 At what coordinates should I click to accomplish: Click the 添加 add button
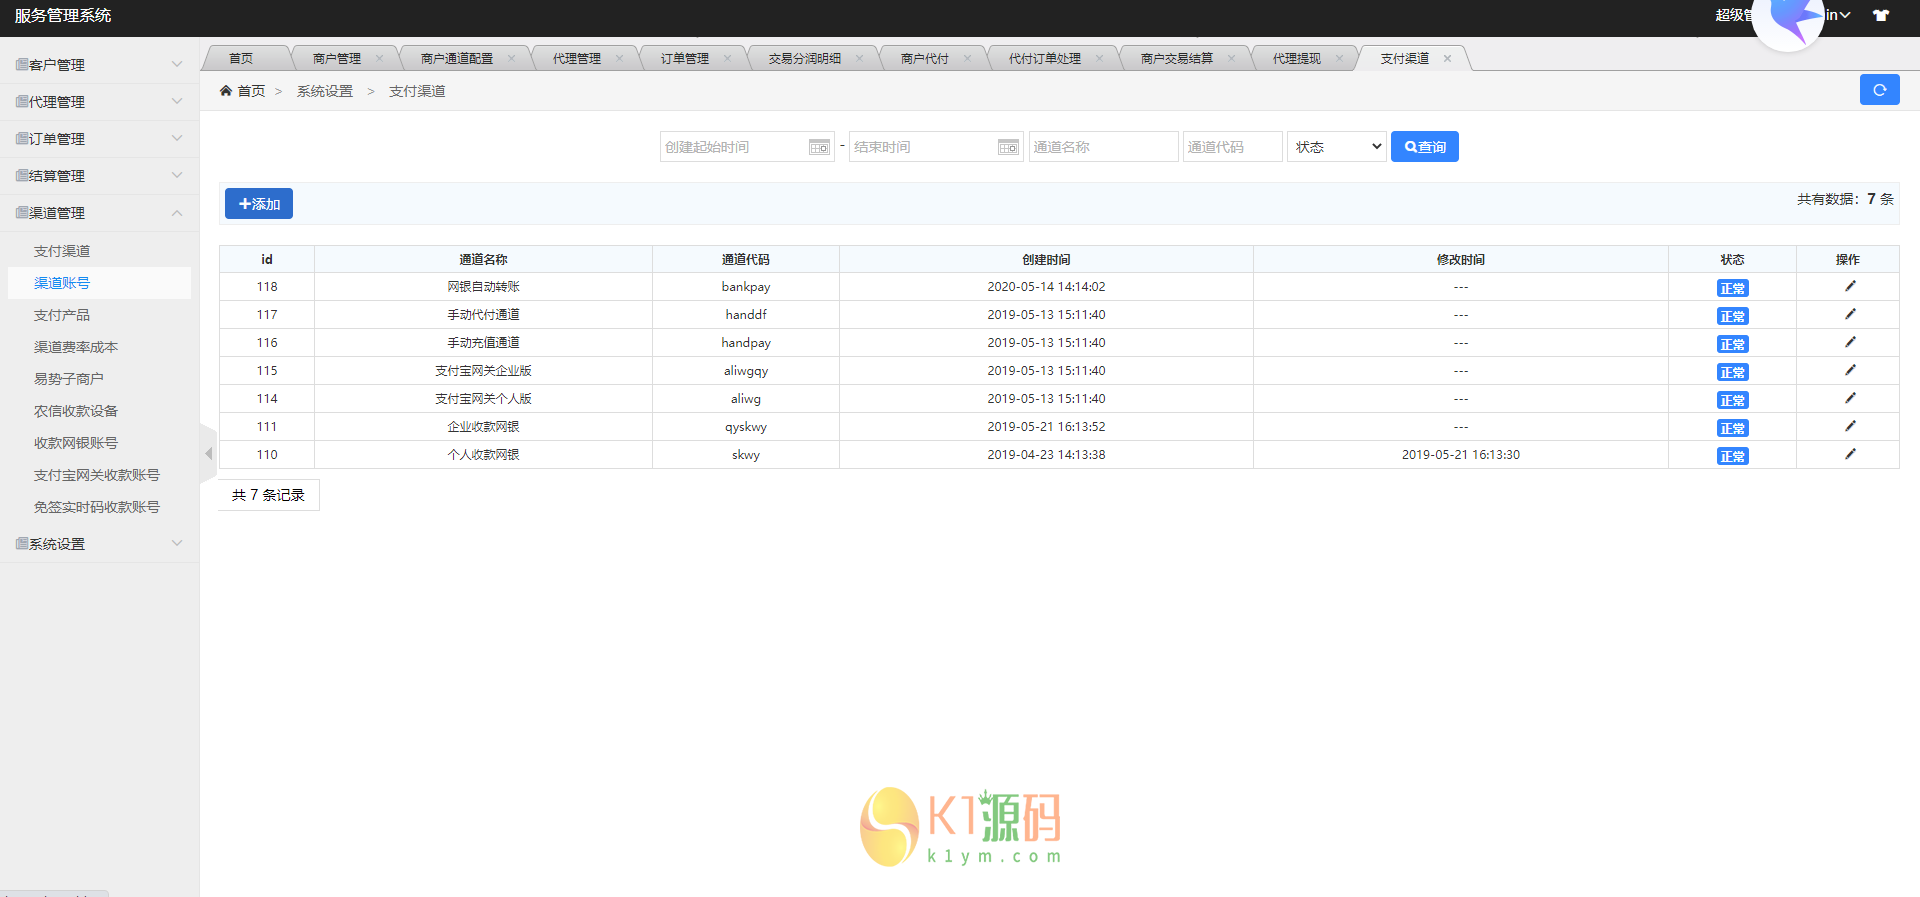(259, 204)
